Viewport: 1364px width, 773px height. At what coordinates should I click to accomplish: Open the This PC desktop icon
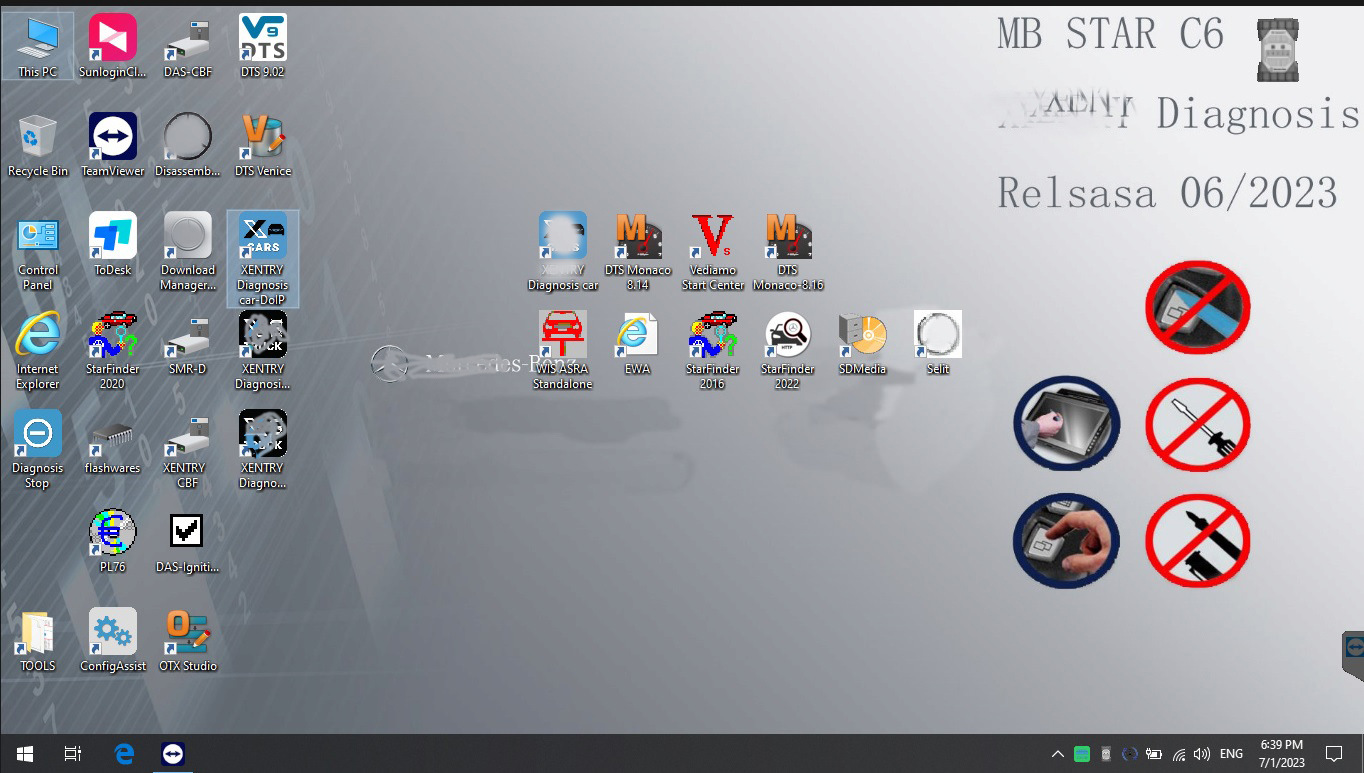37,46
